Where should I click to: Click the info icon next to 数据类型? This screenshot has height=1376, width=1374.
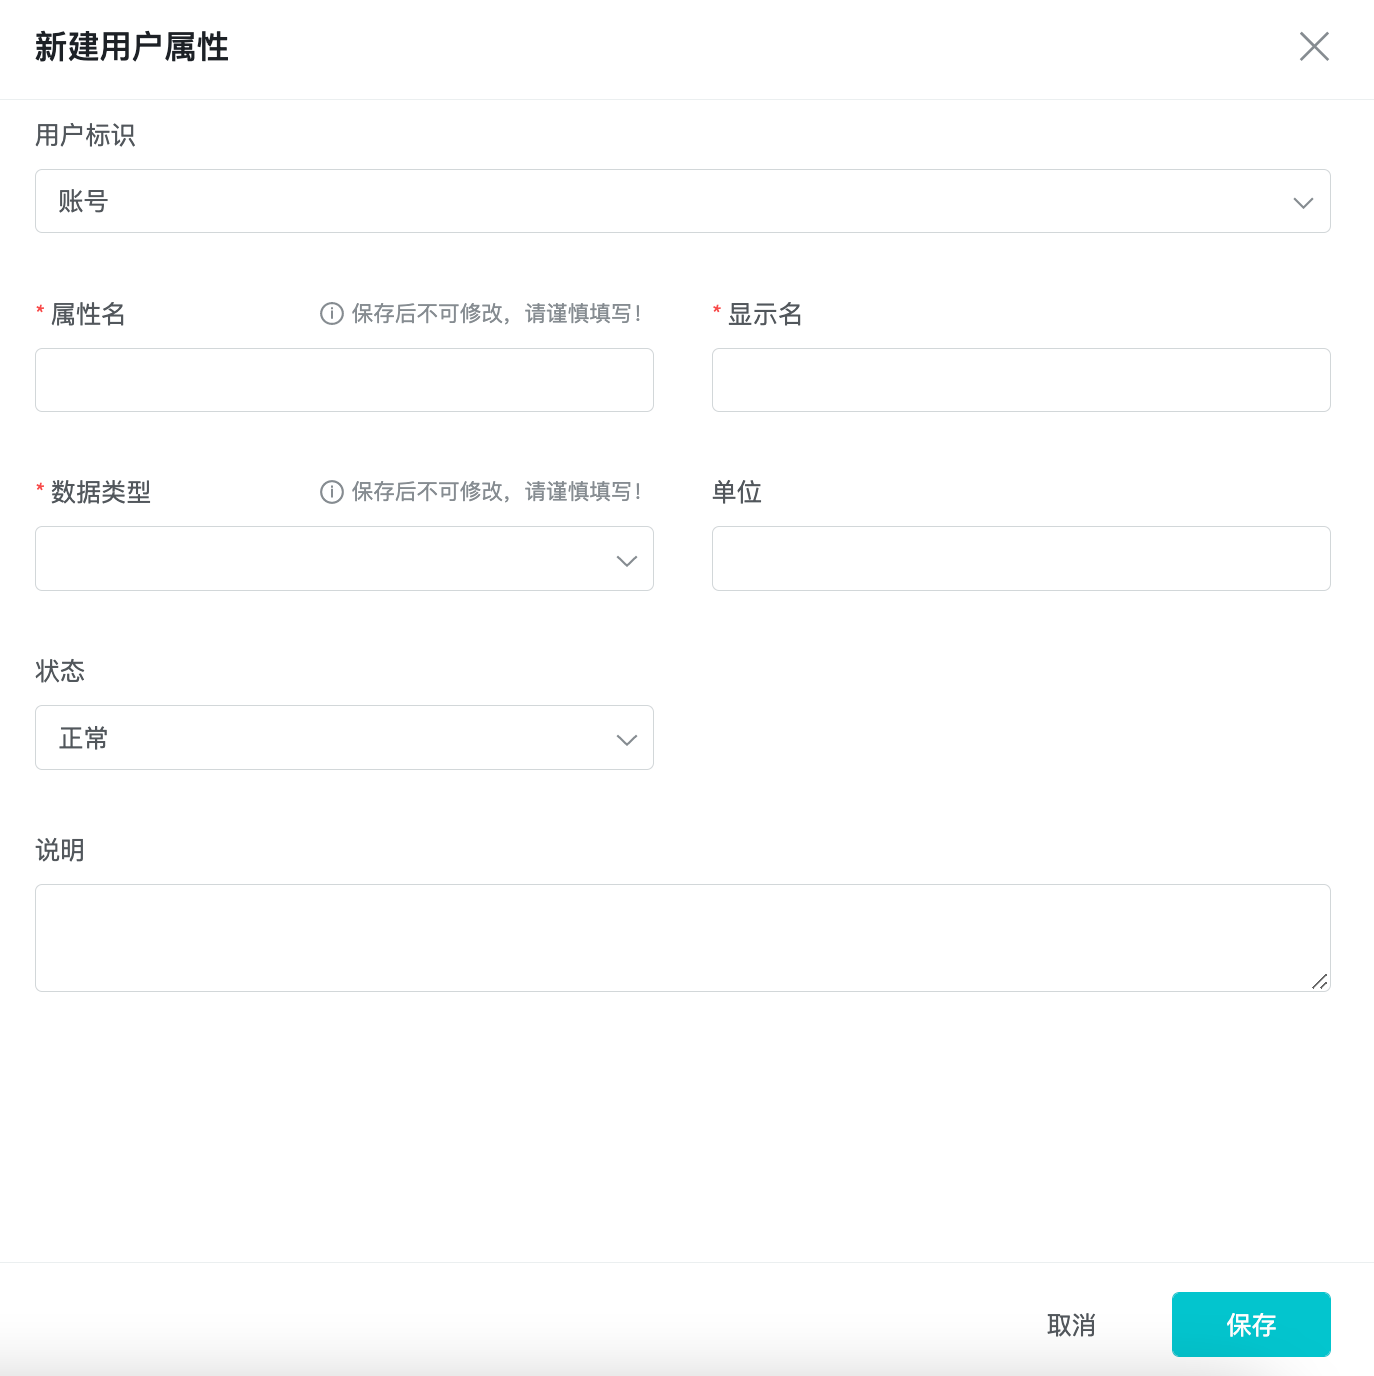(332, 491)
